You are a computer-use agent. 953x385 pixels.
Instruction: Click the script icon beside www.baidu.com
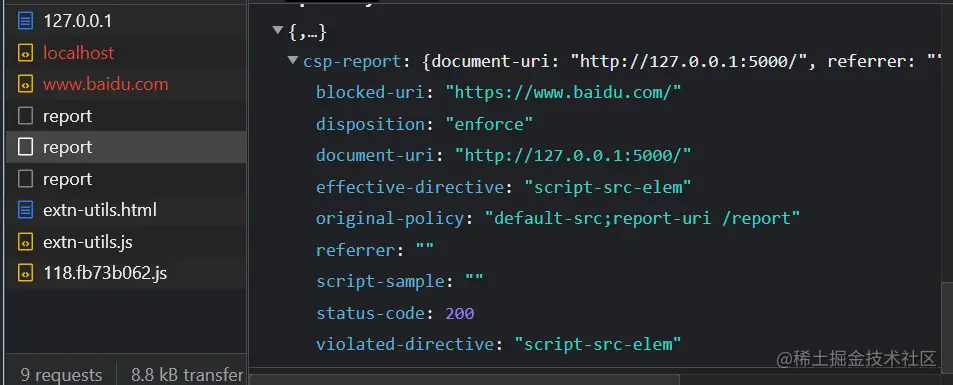pos(25,85)
